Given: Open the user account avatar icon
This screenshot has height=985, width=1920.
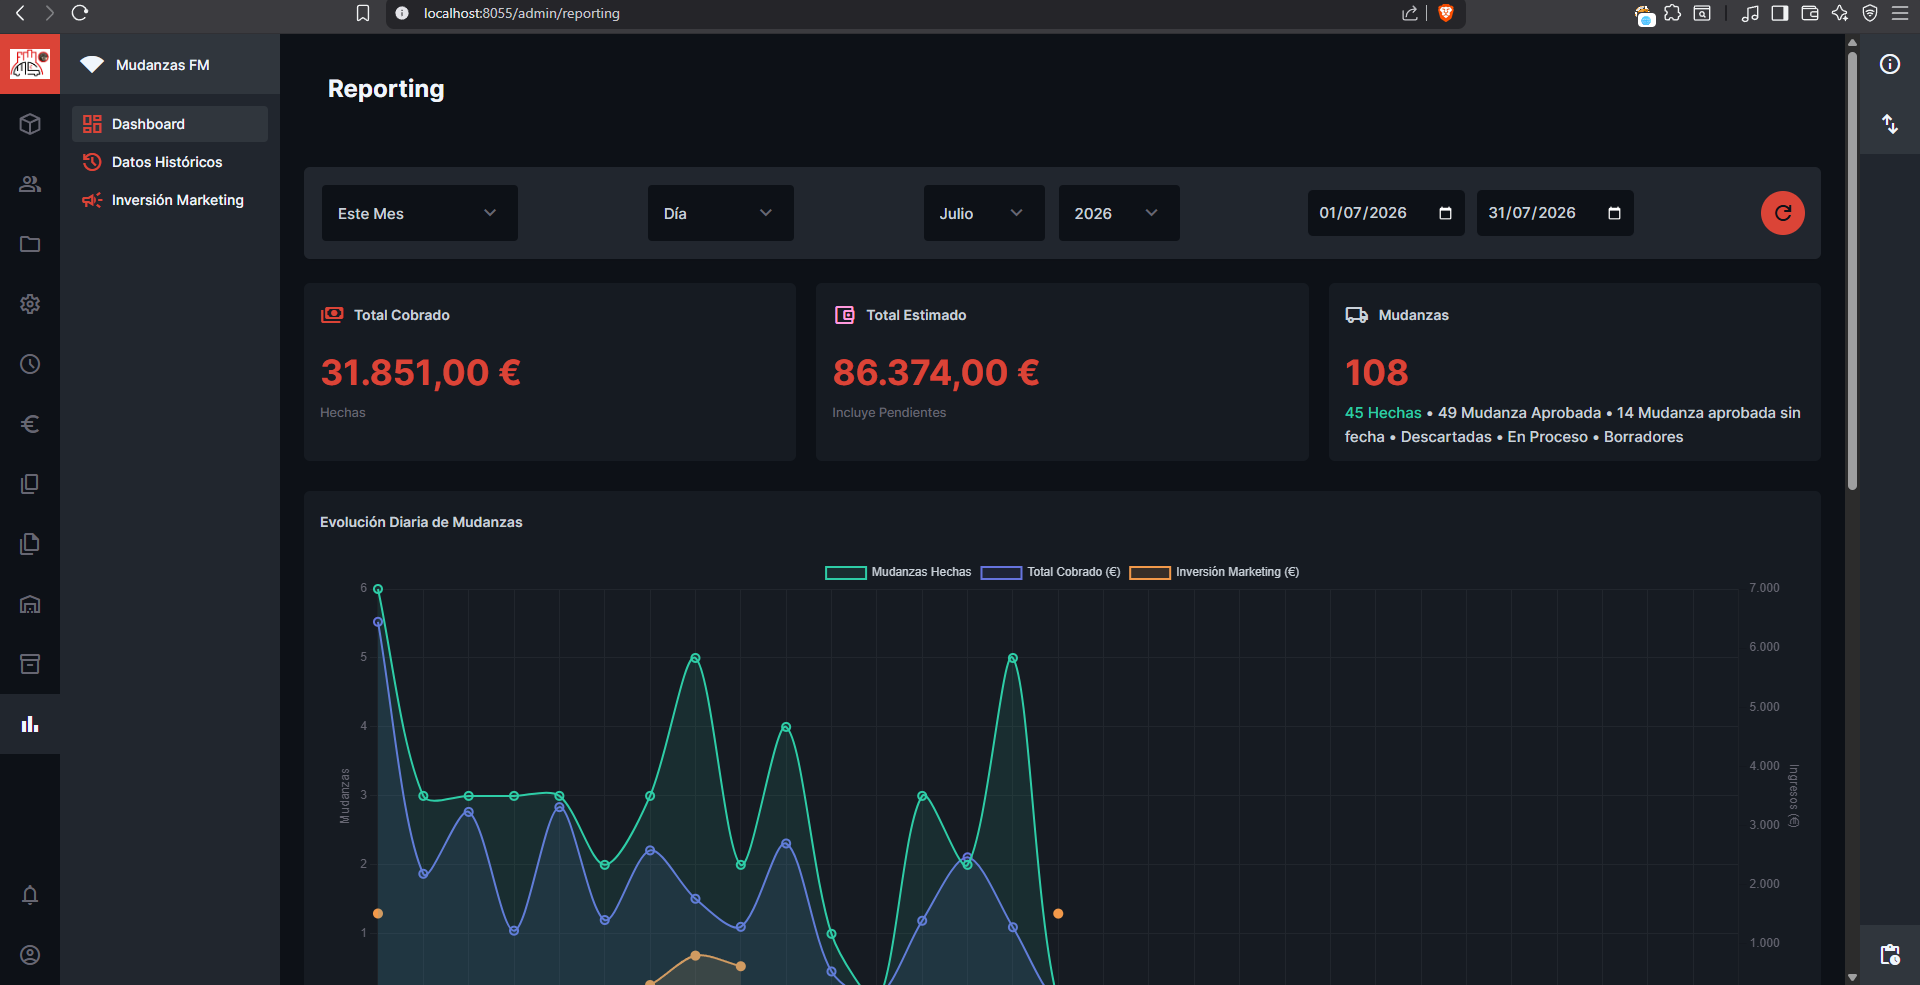Looking at the screenshot, I should coord(30,955).
